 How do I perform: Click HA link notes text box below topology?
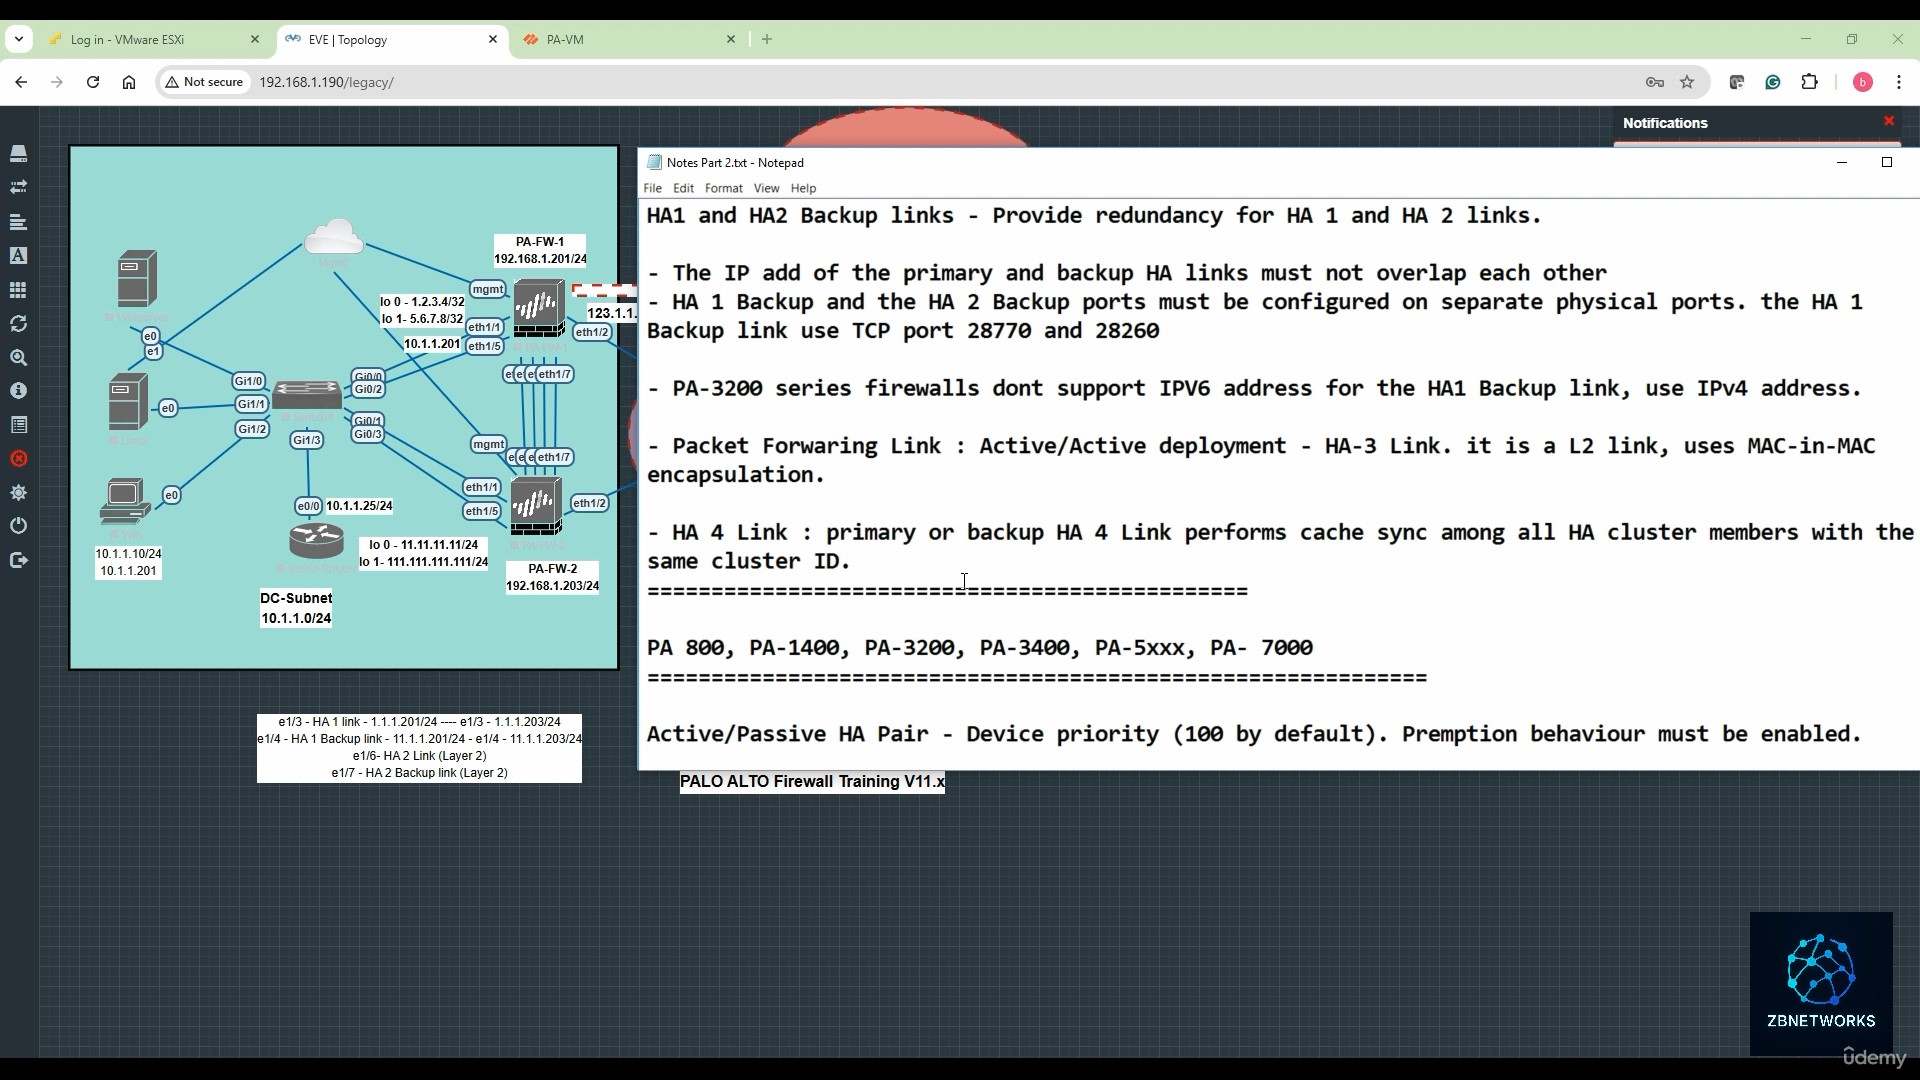pyautogui.click(x=419, y=748)
